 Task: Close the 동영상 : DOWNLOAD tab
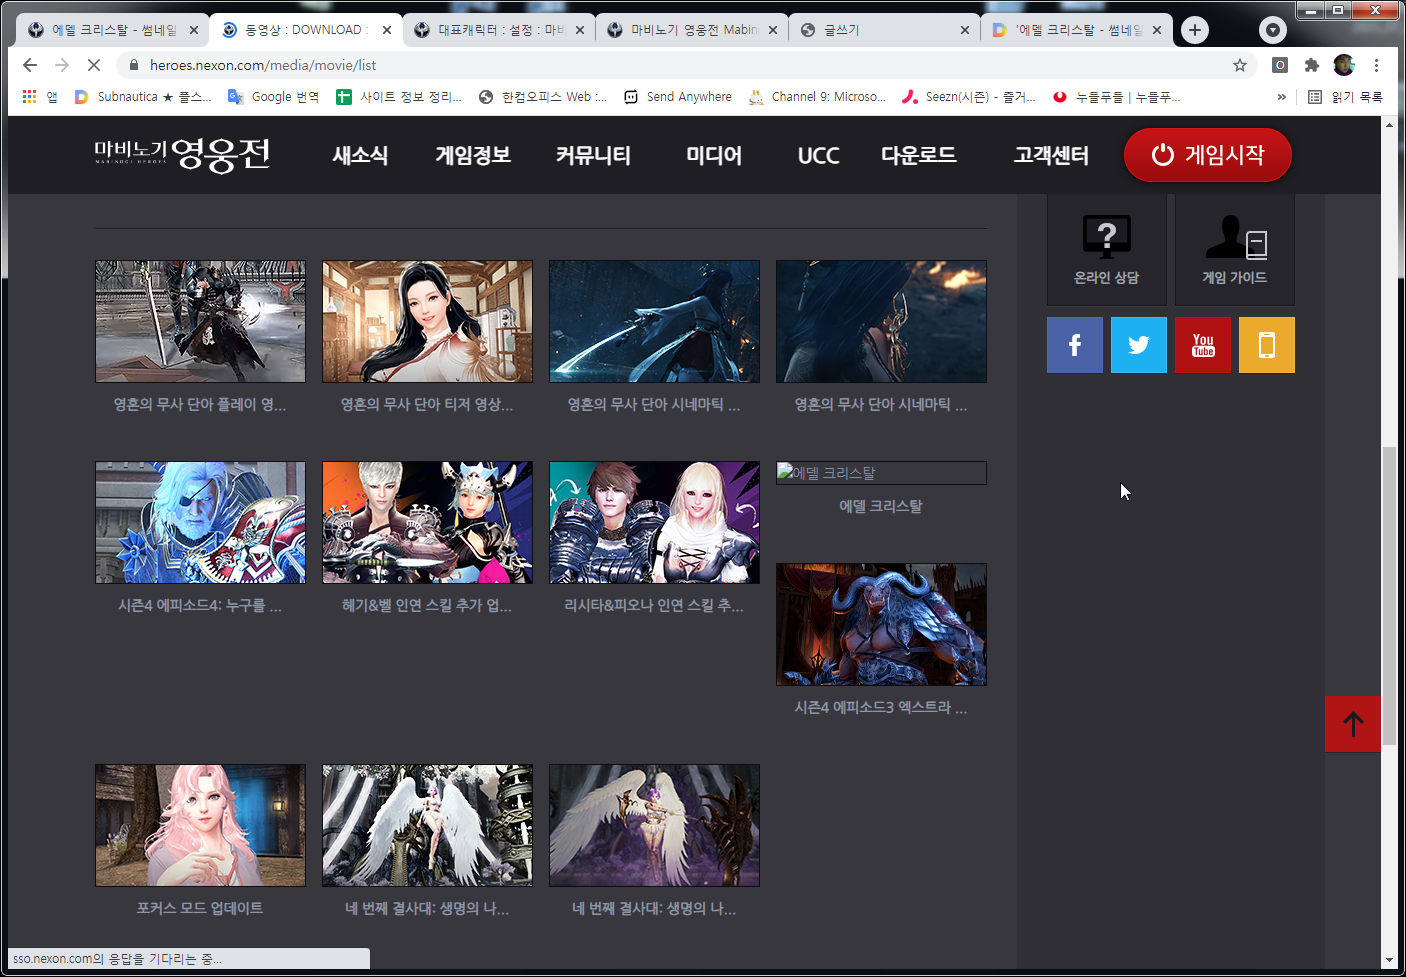point(387,30)
